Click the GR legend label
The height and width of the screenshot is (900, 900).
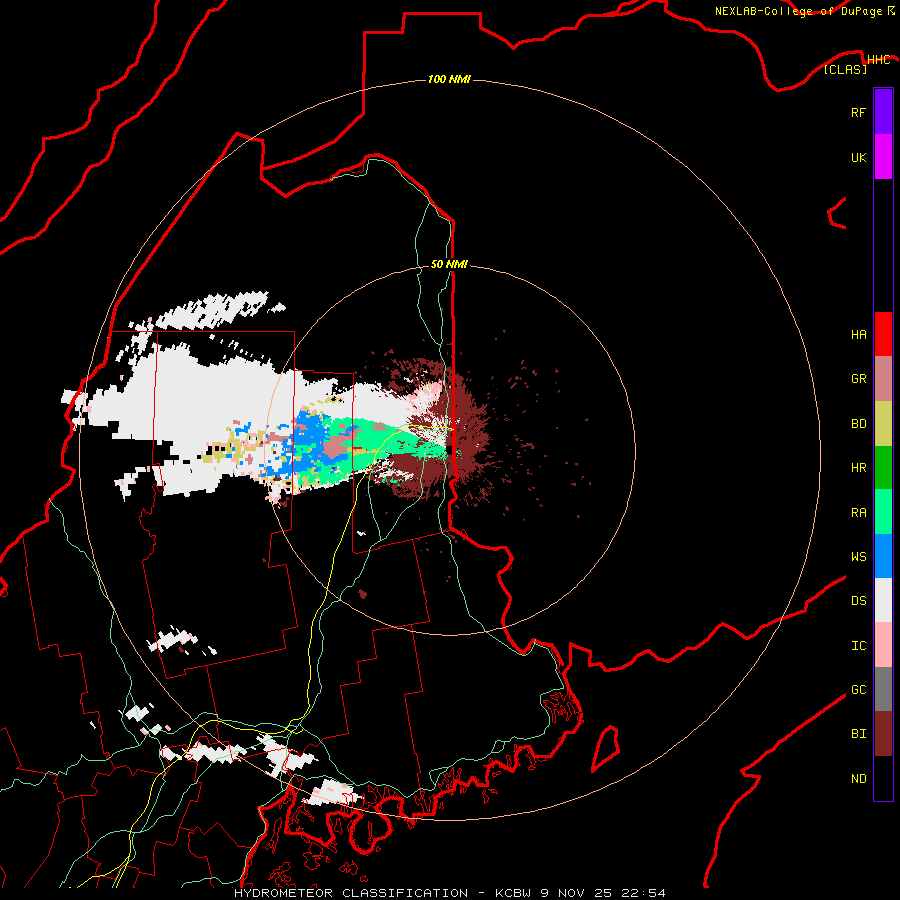(x=858, y=379)
